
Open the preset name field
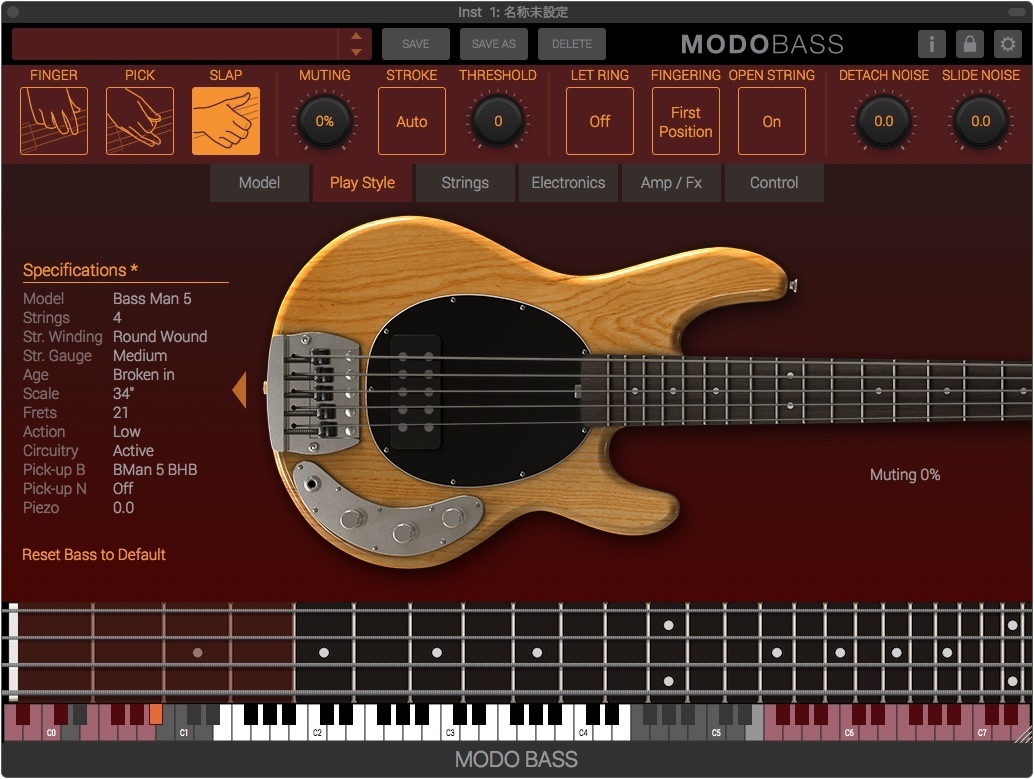coord(175,44)
